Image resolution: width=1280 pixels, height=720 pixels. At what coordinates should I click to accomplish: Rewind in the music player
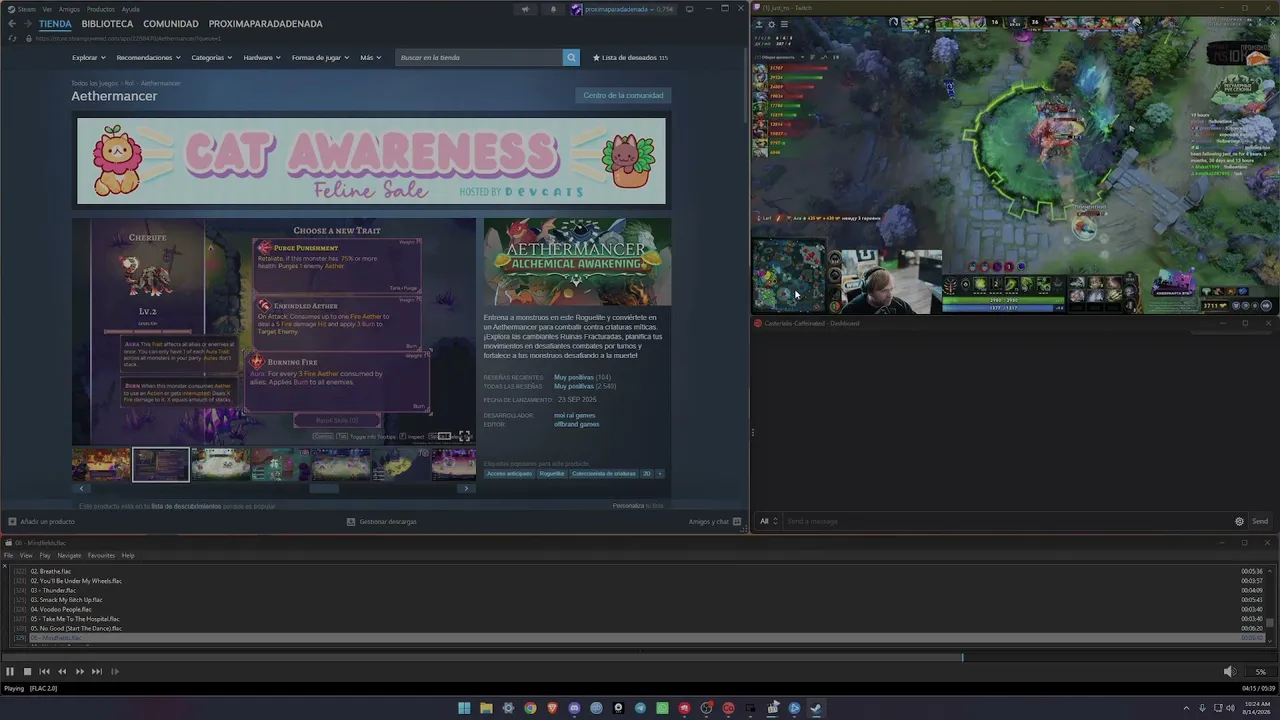click(x=62, y=672)
